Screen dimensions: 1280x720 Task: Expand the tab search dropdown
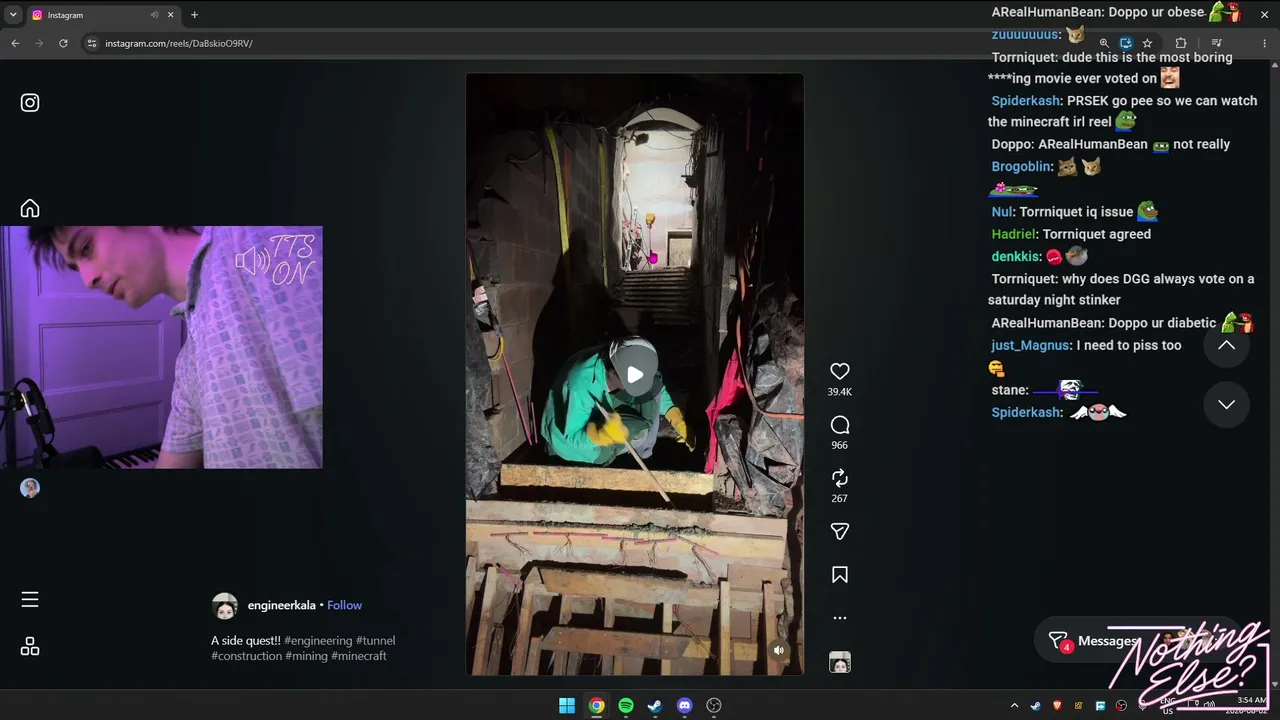[x=13, y=15]
